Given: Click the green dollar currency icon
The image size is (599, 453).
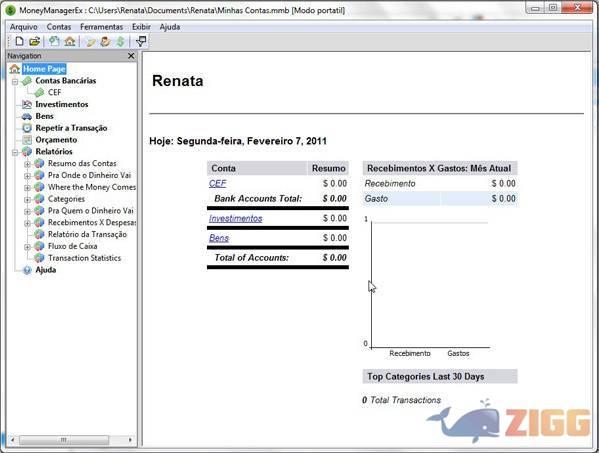Looking at the screenshot, I should pyautogui.click(x=120, y=41).
